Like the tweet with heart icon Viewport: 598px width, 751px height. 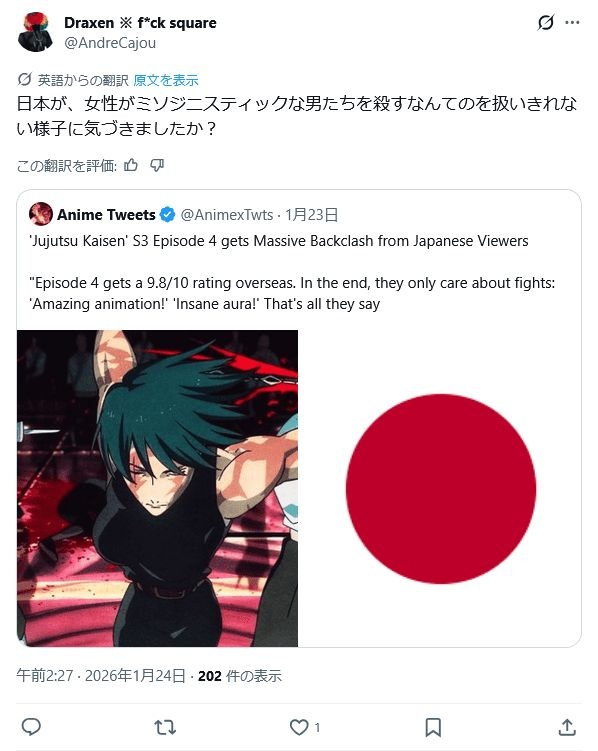[299, 727]
